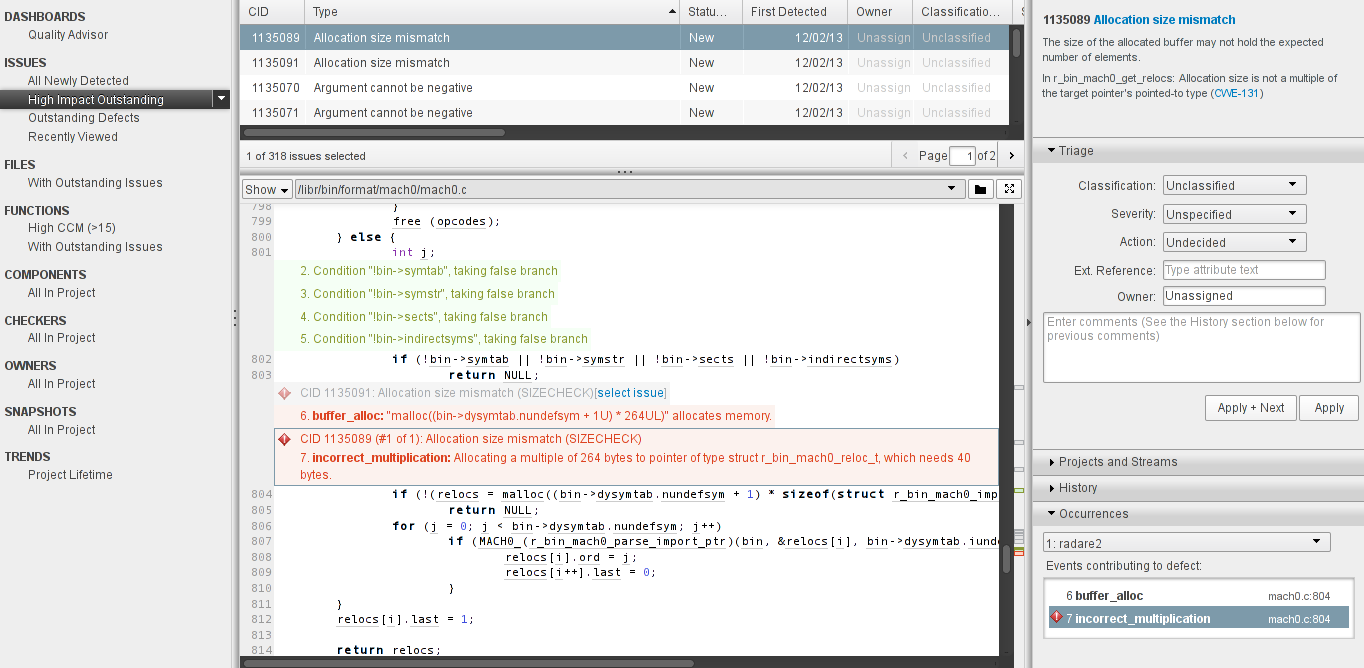Expand the source code view to full screen
This screenshot has height=668, width=1364.
pos(1008,188)
